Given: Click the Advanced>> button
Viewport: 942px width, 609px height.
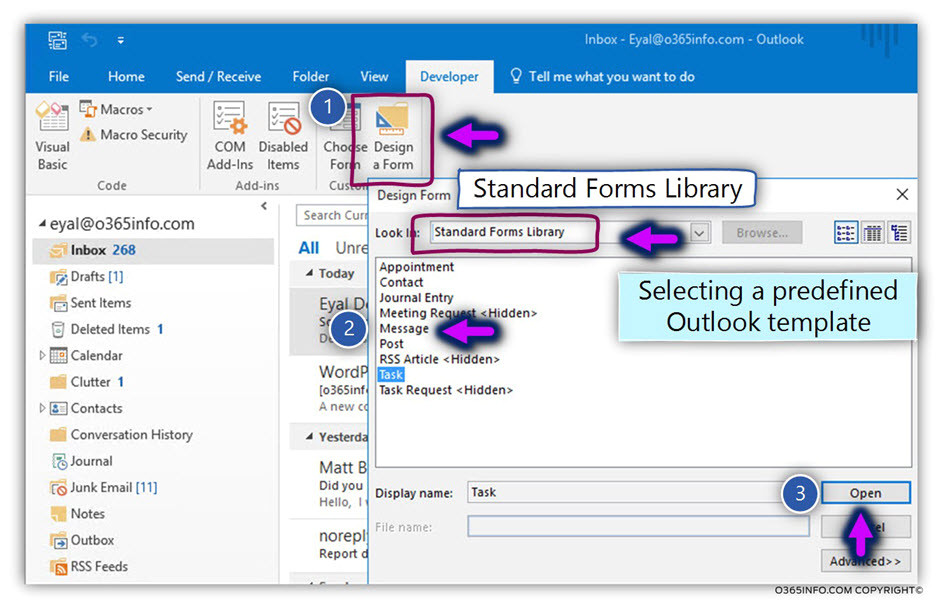Looking at the screenshot, I should pyautogui.click(x=865, y=561).
